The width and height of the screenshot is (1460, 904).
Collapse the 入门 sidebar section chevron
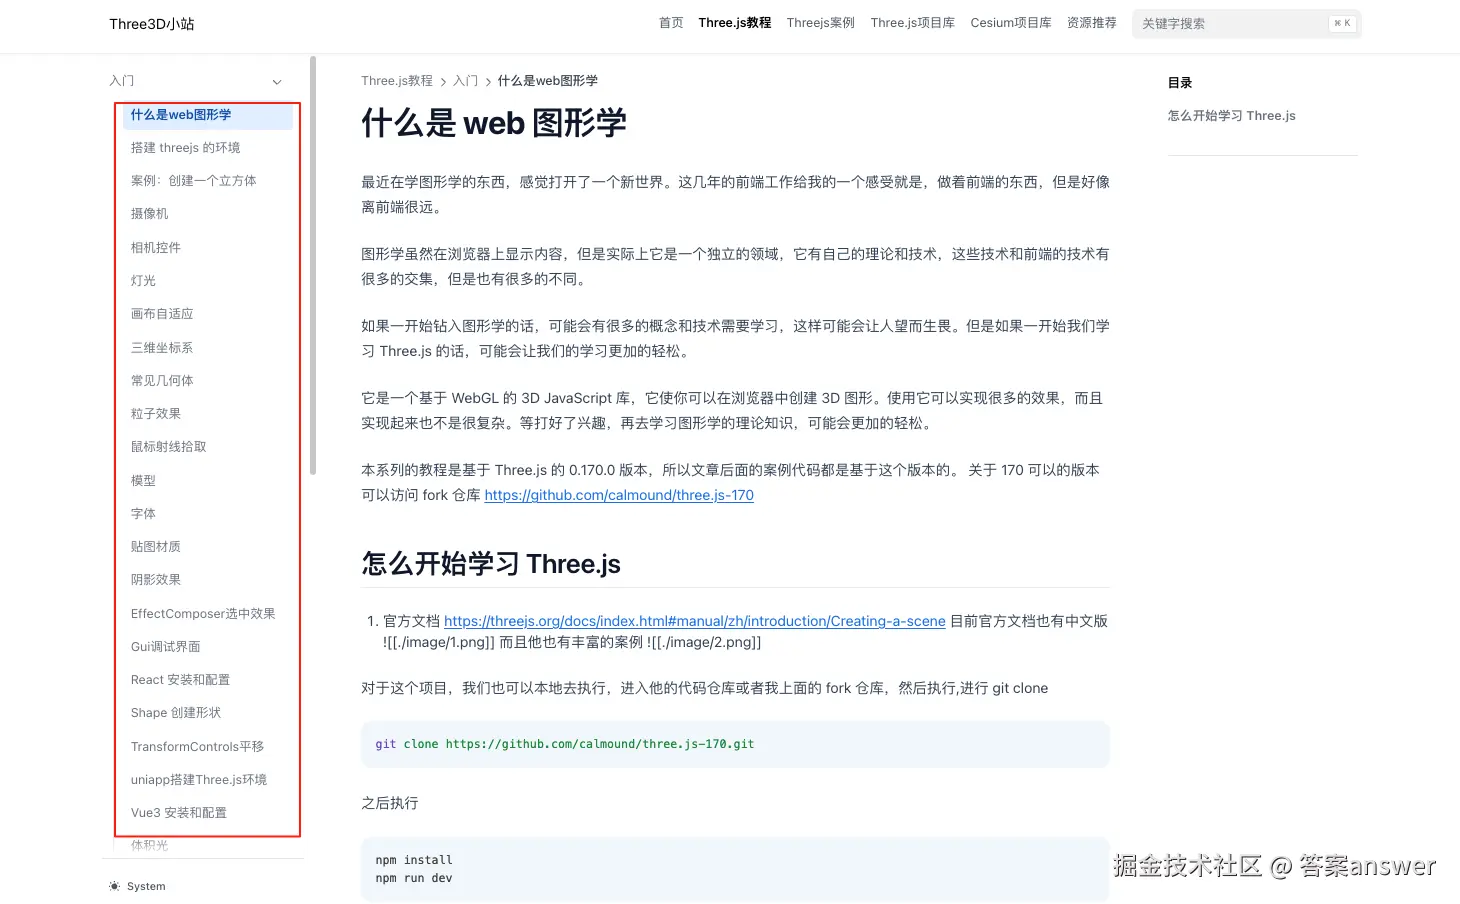pyautogui.click(x=277, y=82)
